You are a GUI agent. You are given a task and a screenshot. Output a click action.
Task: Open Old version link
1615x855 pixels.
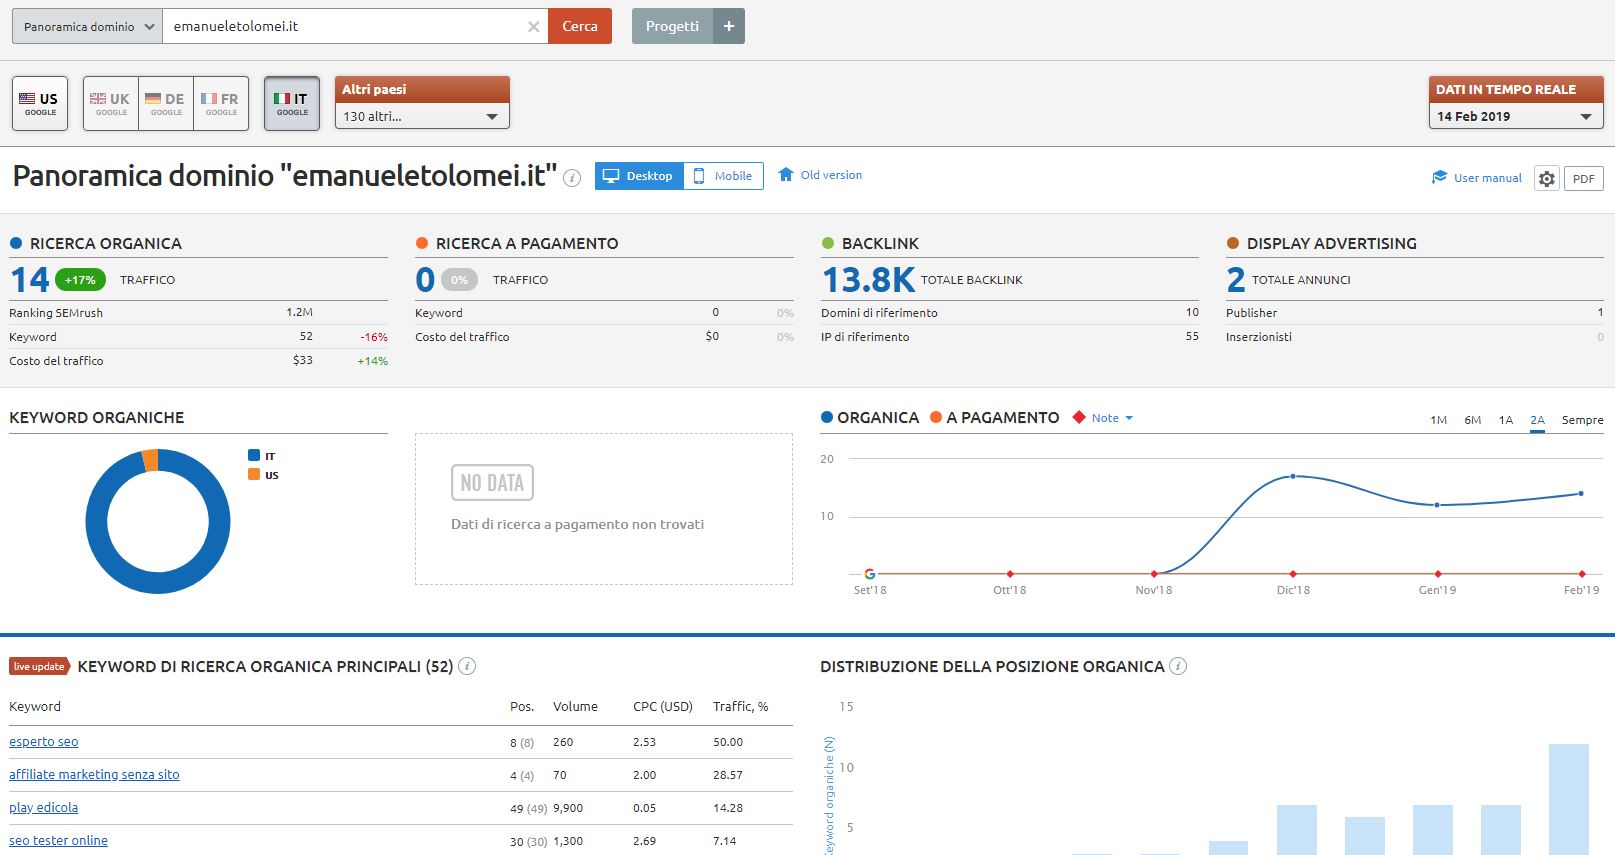coord(831,175)
